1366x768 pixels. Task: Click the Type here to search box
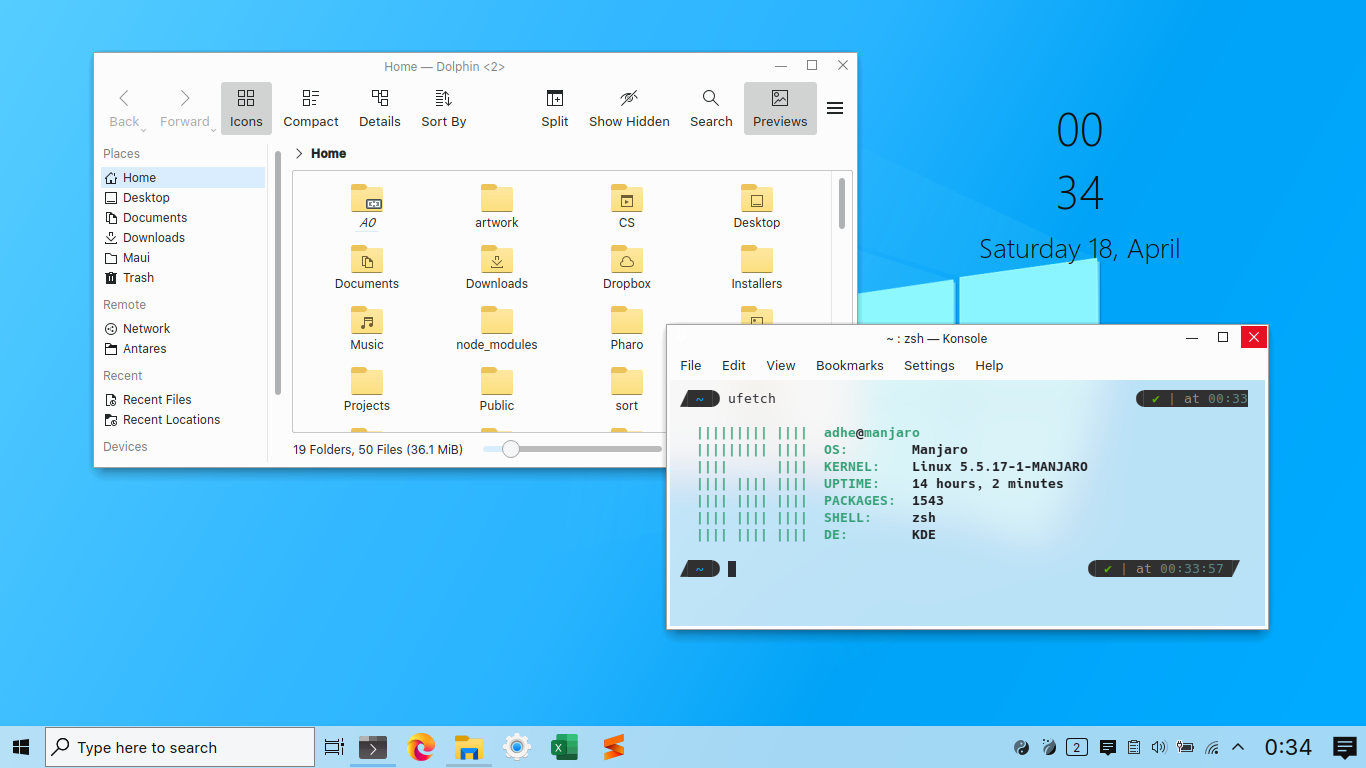pos(180,747)
